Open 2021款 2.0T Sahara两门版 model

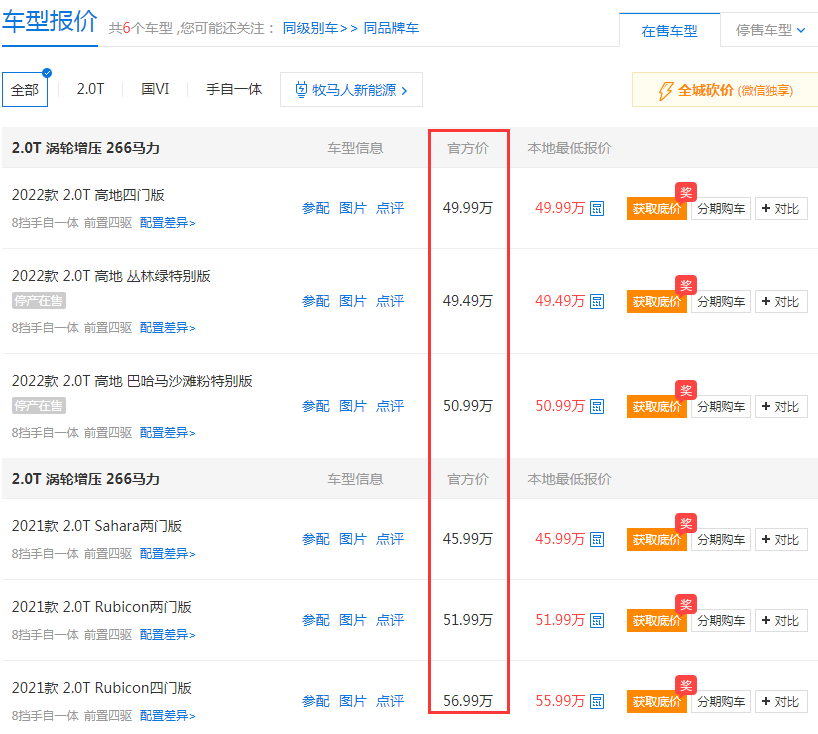tap(97, 526)
